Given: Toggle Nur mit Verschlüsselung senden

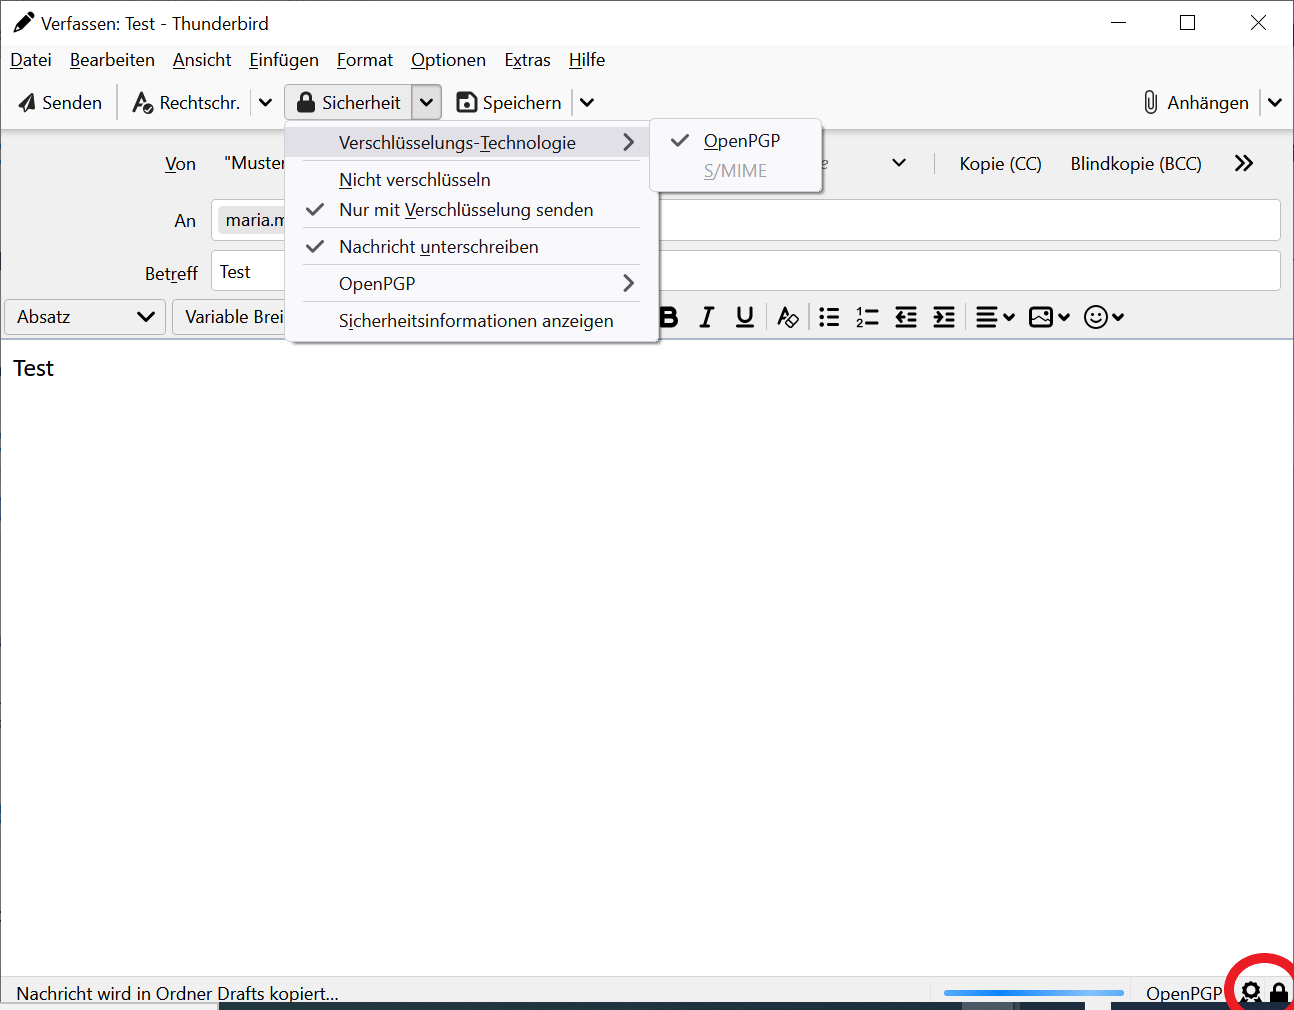Looking at the screenshot, I should coord(465,210).
